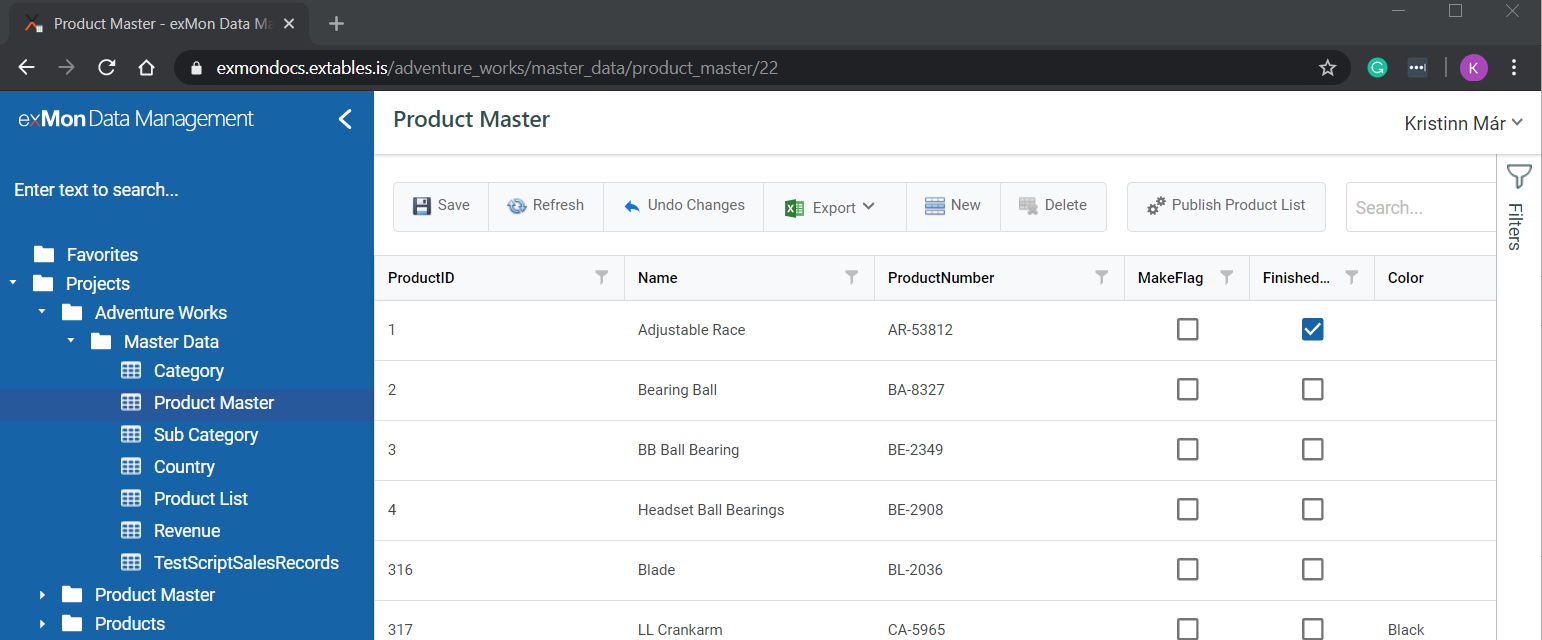The image size is (1542, 640).
Task: Toggle Finished flag for Headset Ball Bearings
Action: (x=1312, y=509)
